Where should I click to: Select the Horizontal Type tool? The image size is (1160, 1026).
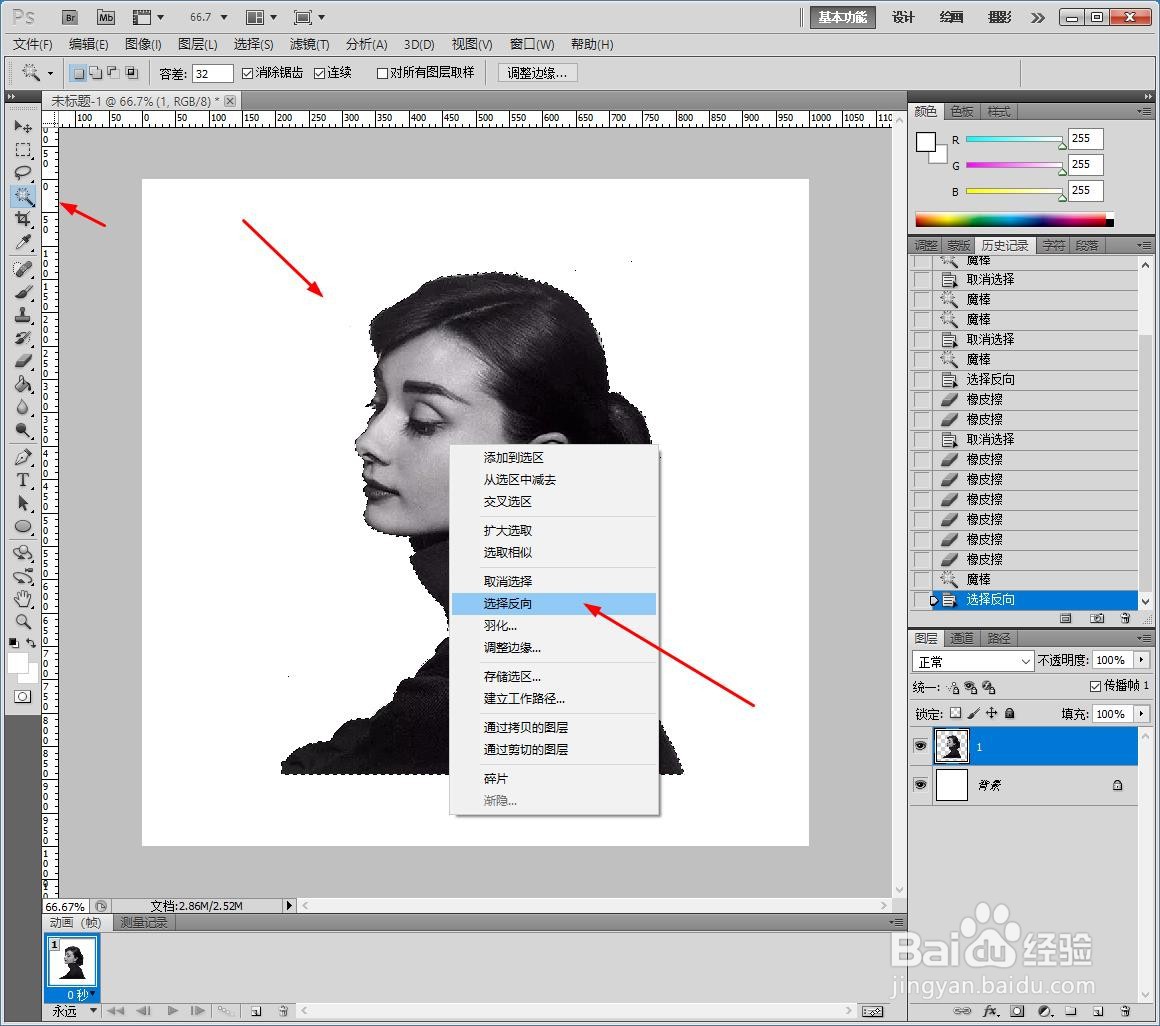tap(23, 480)
